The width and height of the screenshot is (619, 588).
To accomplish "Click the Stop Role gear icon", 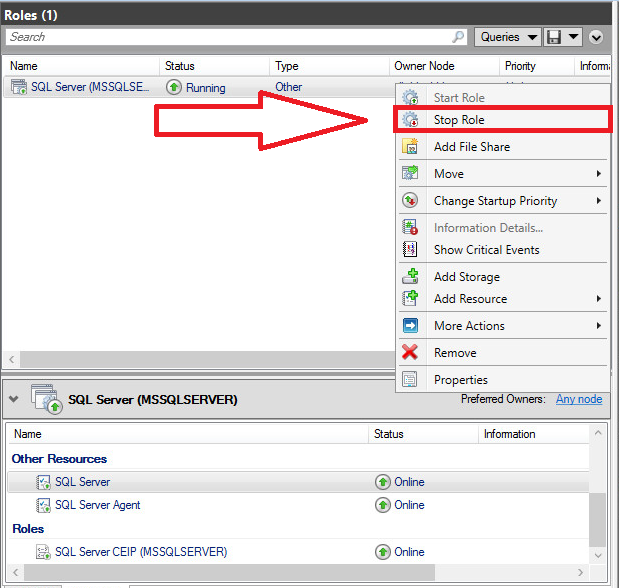I will tap(410, 120).
